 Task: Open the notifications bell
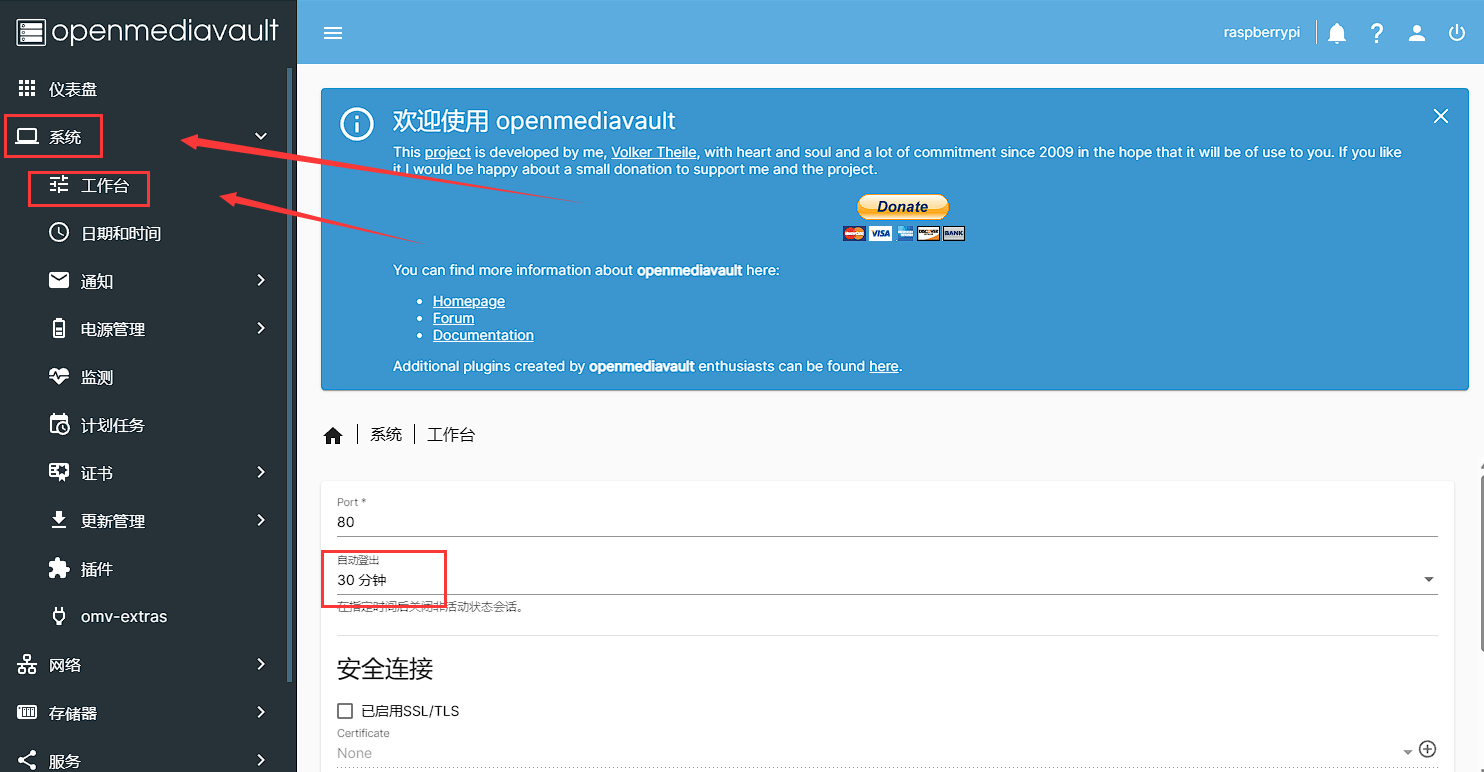[x=1337, y=33]
